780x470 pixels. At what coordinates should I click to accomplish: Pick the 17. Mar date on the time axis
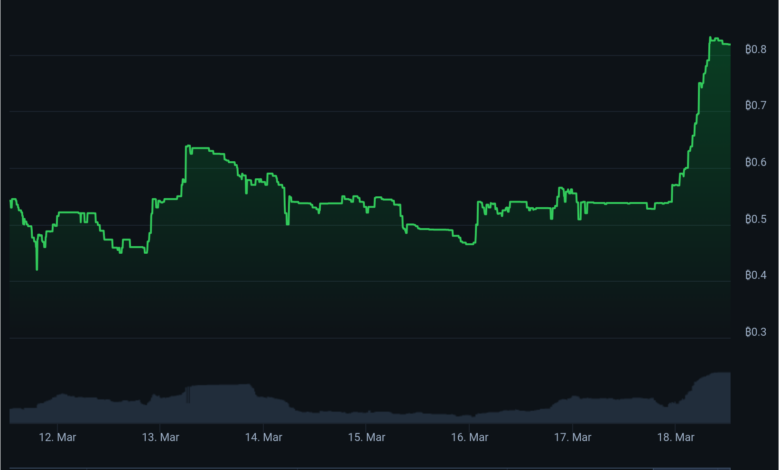tap(573, 437)
